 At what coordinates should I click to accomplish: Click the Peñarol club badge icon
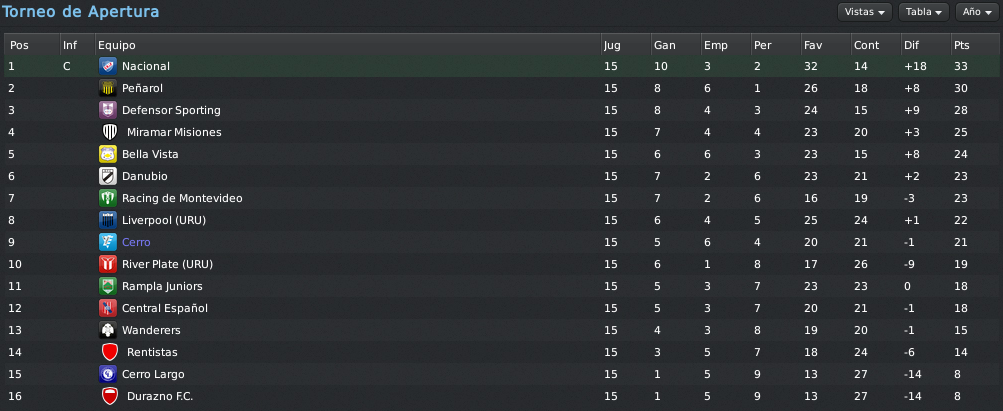coord(107,88)
